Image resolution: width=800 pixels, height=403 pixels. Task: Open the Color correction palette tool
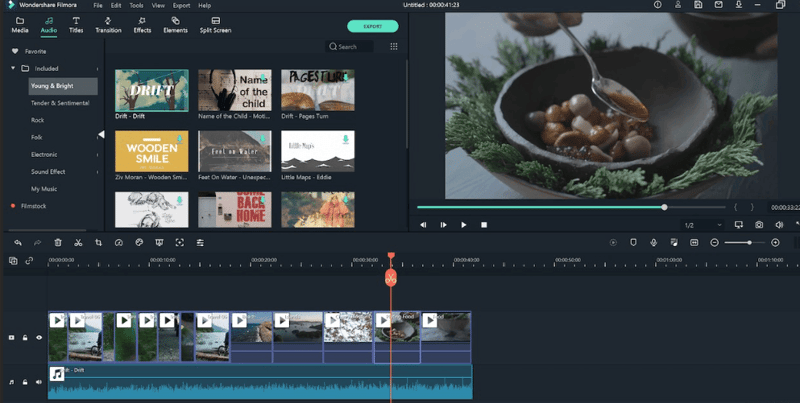tap(139, 242)
